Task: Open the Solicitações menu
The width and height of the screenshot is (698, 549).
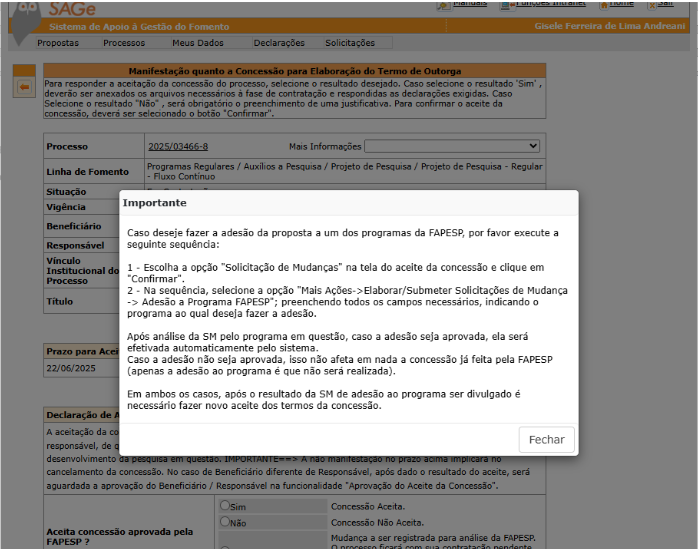Action: click(x=350, y=43)
